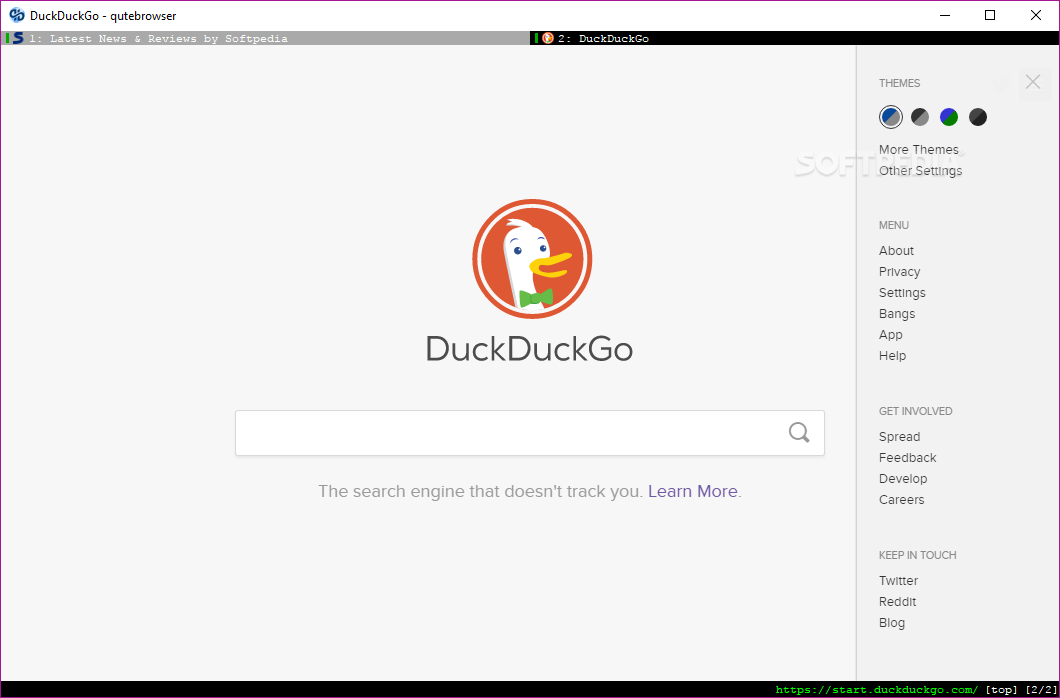Click the GET INVOLVED section heading
This screenshot has width=1060, height=698.
coord(915,411)
